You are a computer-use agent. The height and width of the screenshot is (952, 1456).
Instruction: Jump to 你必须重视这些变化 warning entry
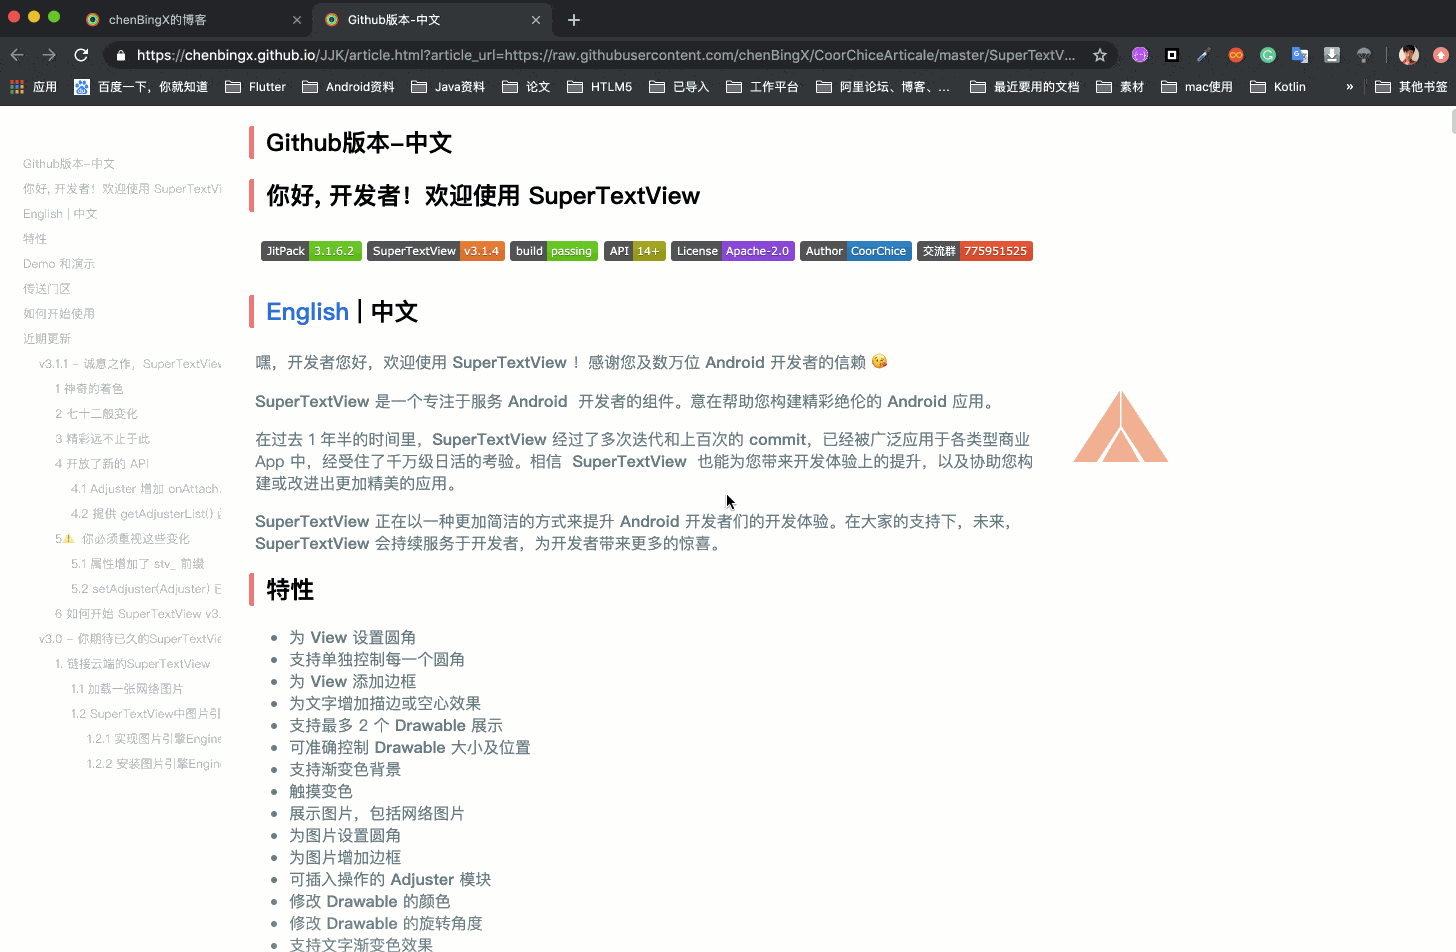[x=122, y=539]
